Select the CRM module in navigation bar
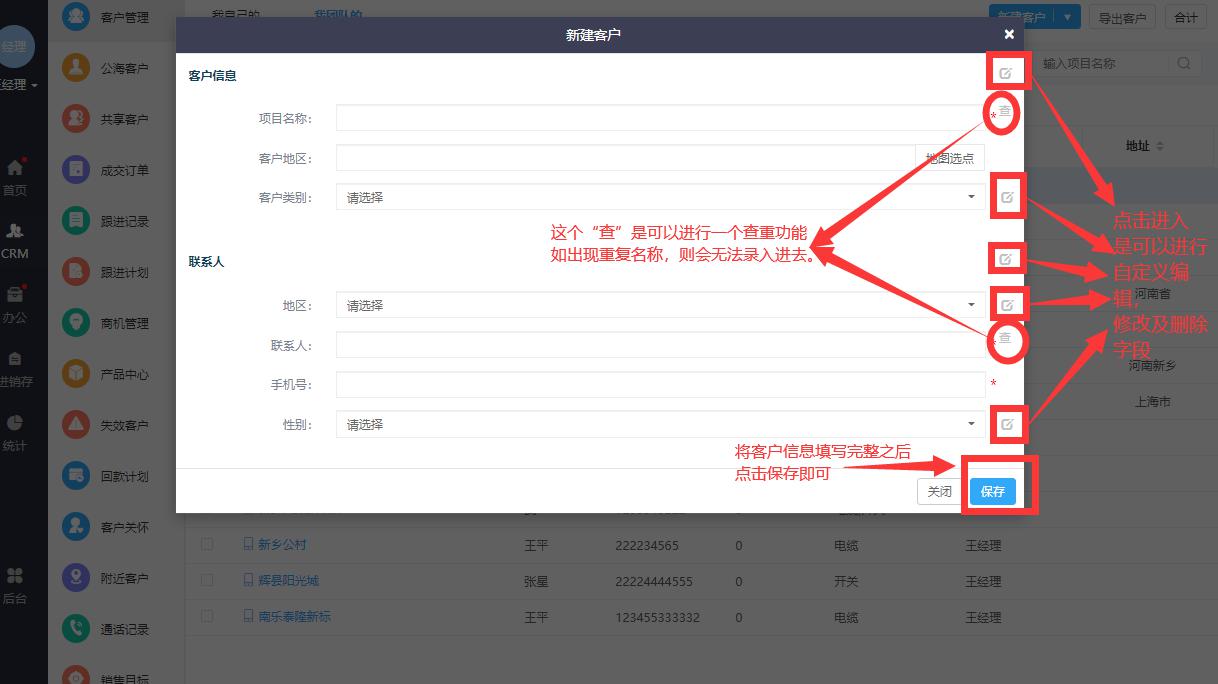The image size is (1218, 684). pos(14,241)
